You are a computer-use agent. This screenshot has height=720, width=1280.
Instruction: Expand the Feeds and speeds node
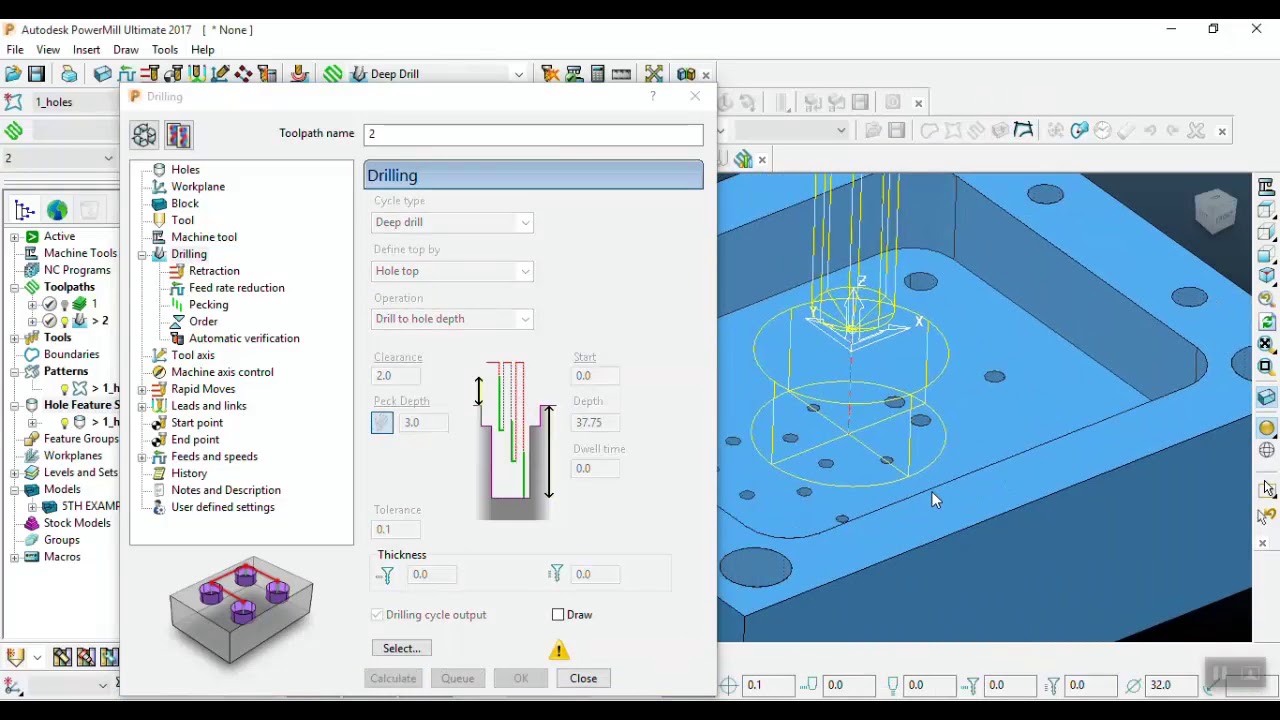[142, 457]
